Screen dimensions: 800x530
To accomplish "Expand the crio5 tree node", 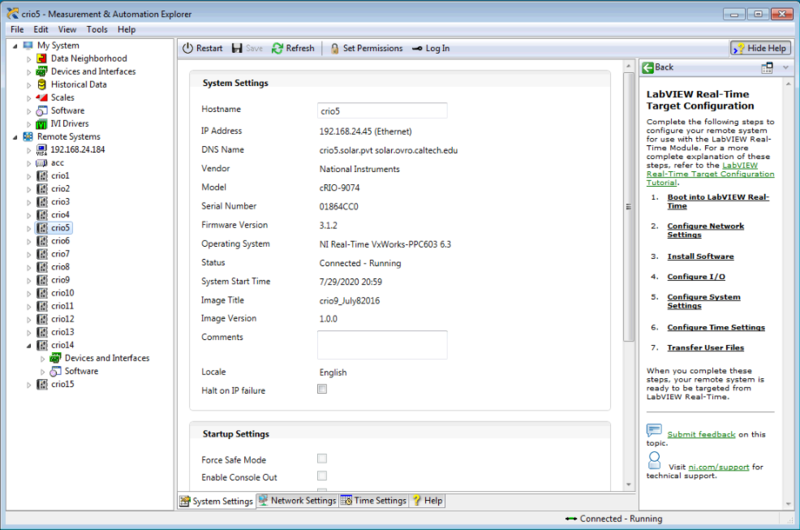I will click(29, 229).
